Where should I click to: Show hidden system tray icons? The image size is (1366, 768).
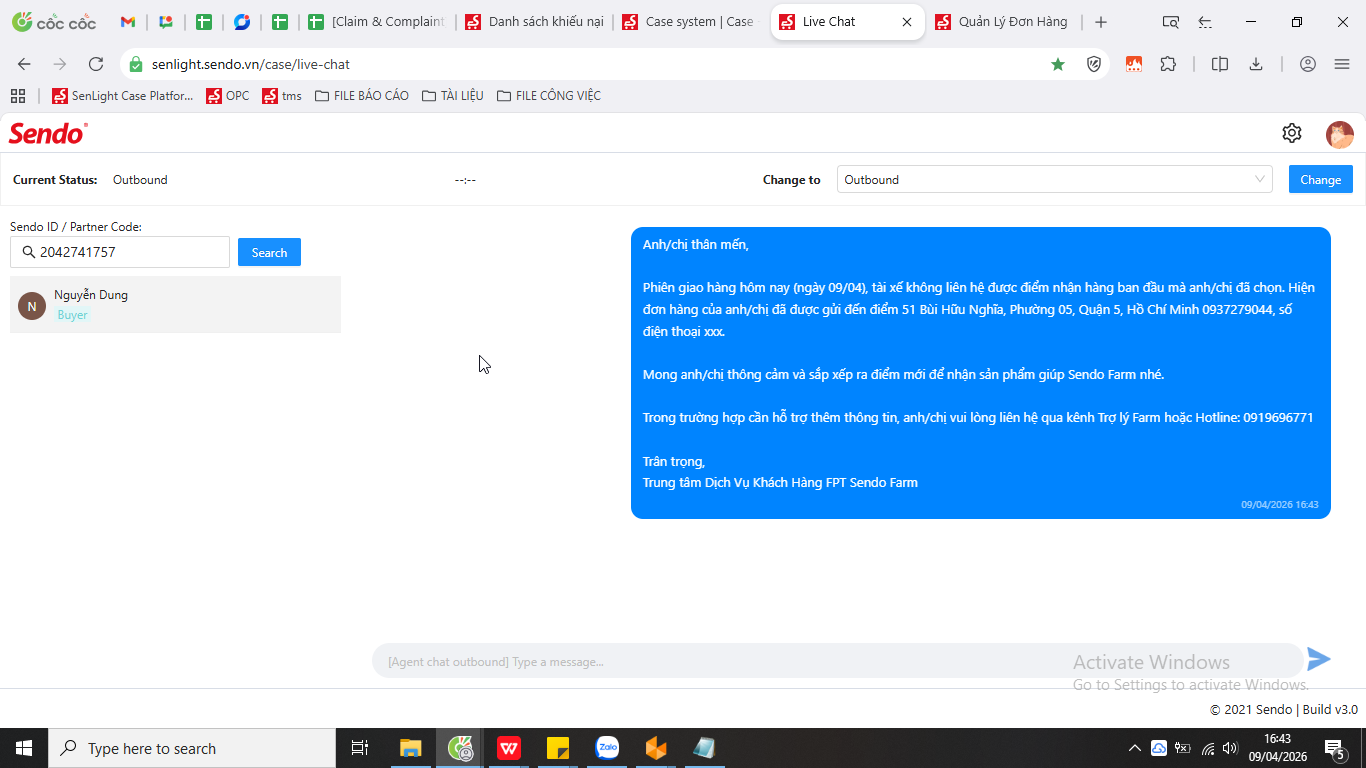(x=1134, y=748)
